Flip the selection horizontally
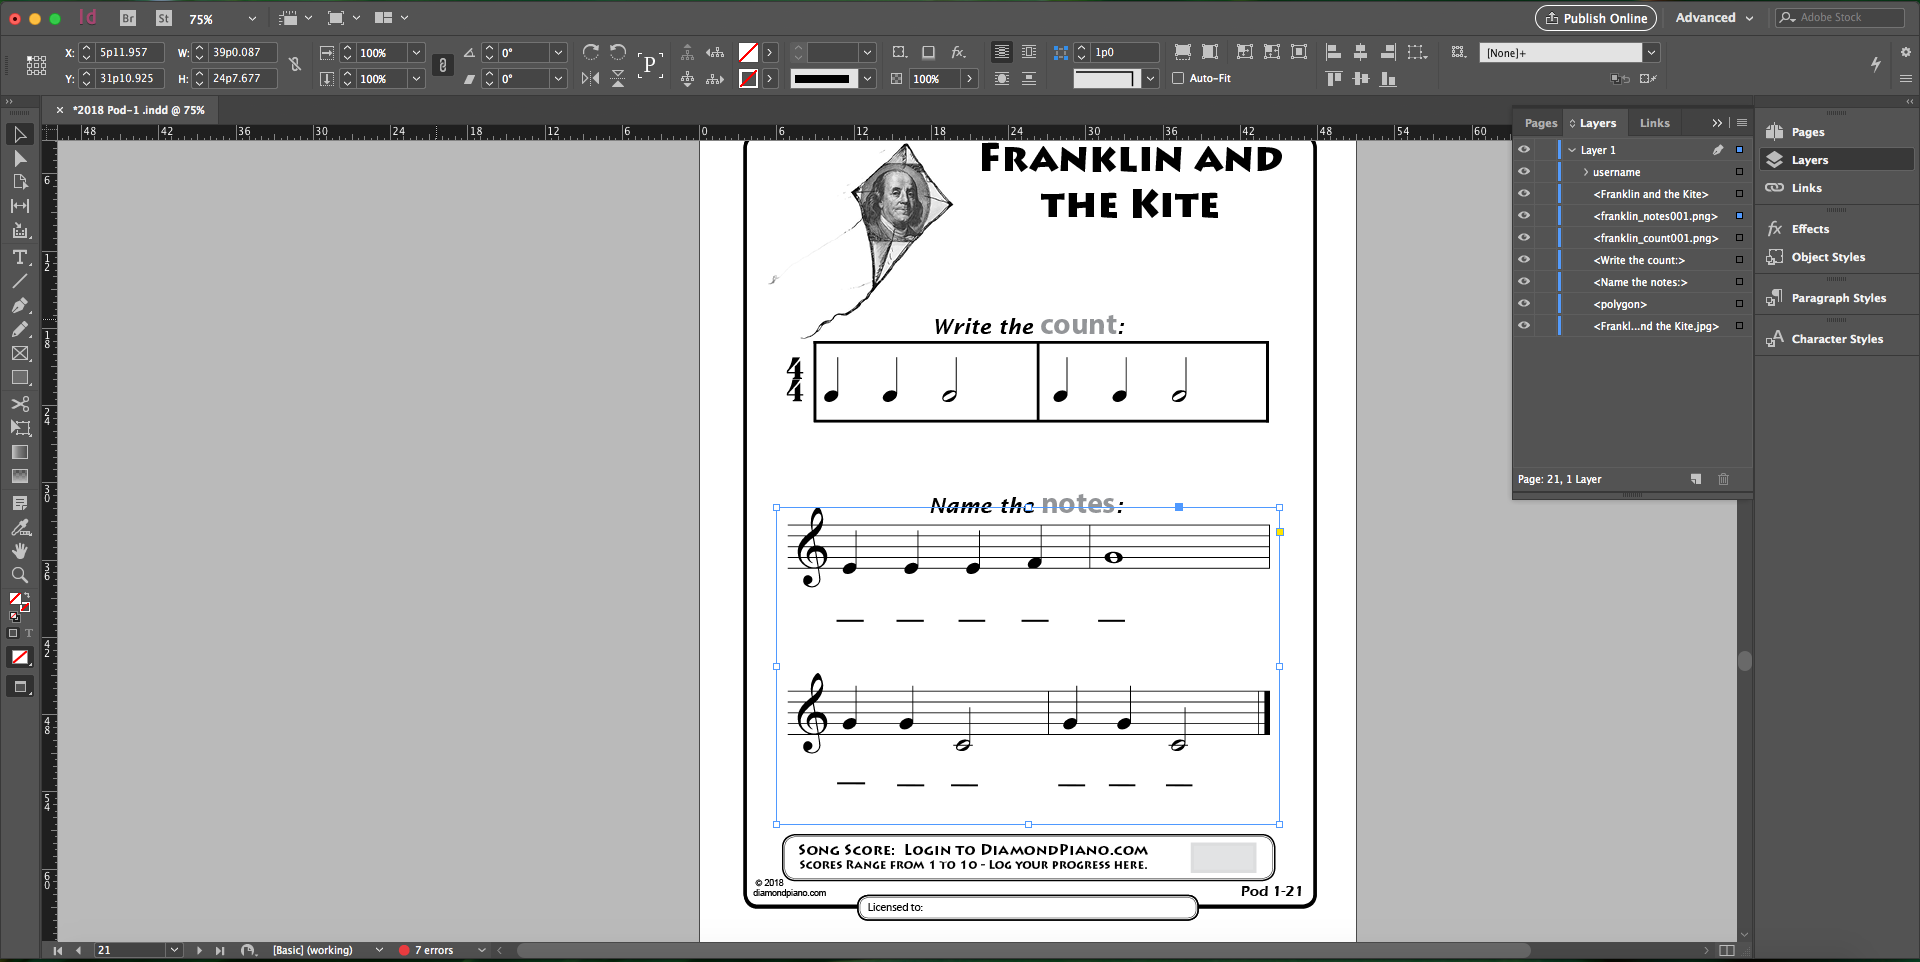The width and height of the screenshot is (1920, 962). [590, 78]
